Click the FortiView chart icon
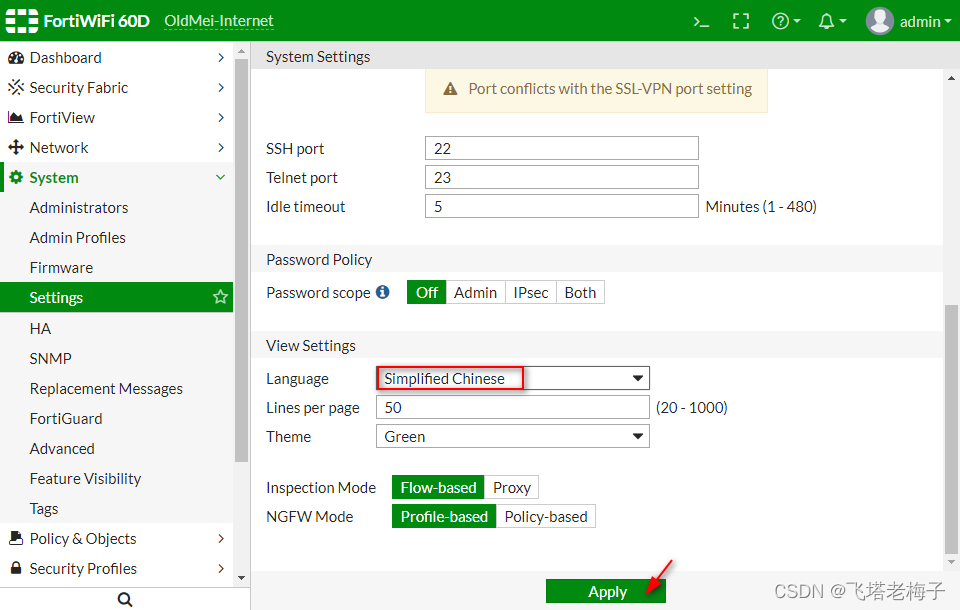The height and width of the screenshot is (610, 960). click(x=16, y=118)
